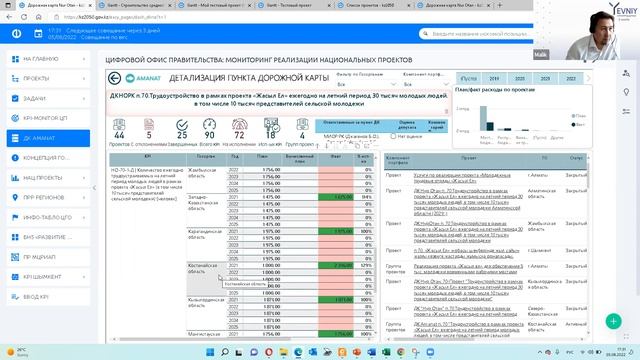Click the gauge icon showing 90 total KPI
Image resolution: width=640 pixels, height=360 pixels.
pyautogui.click(x=209, y=124)
